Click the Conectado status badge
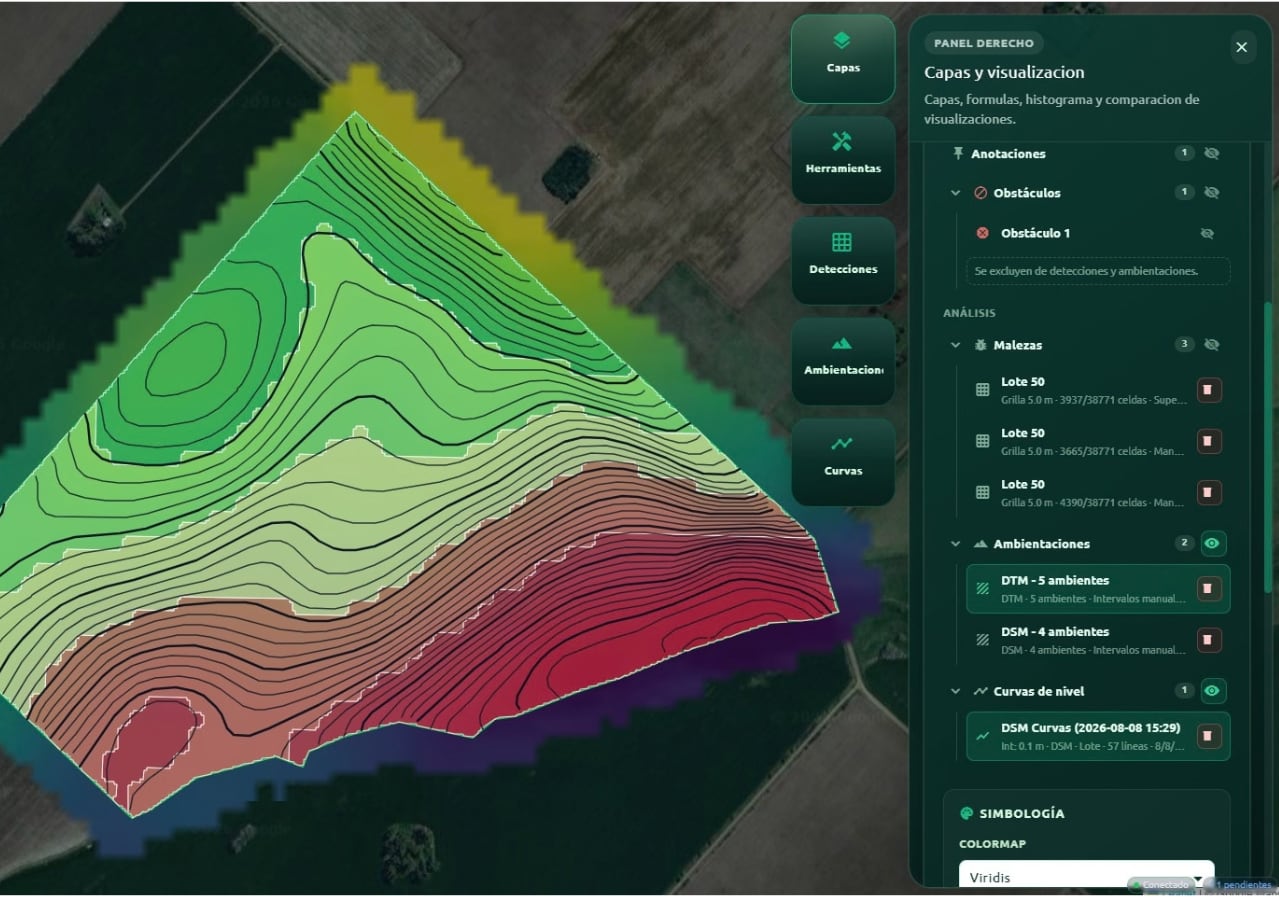The width and height of the screenshot is (1279, 897). point(1160,885)
